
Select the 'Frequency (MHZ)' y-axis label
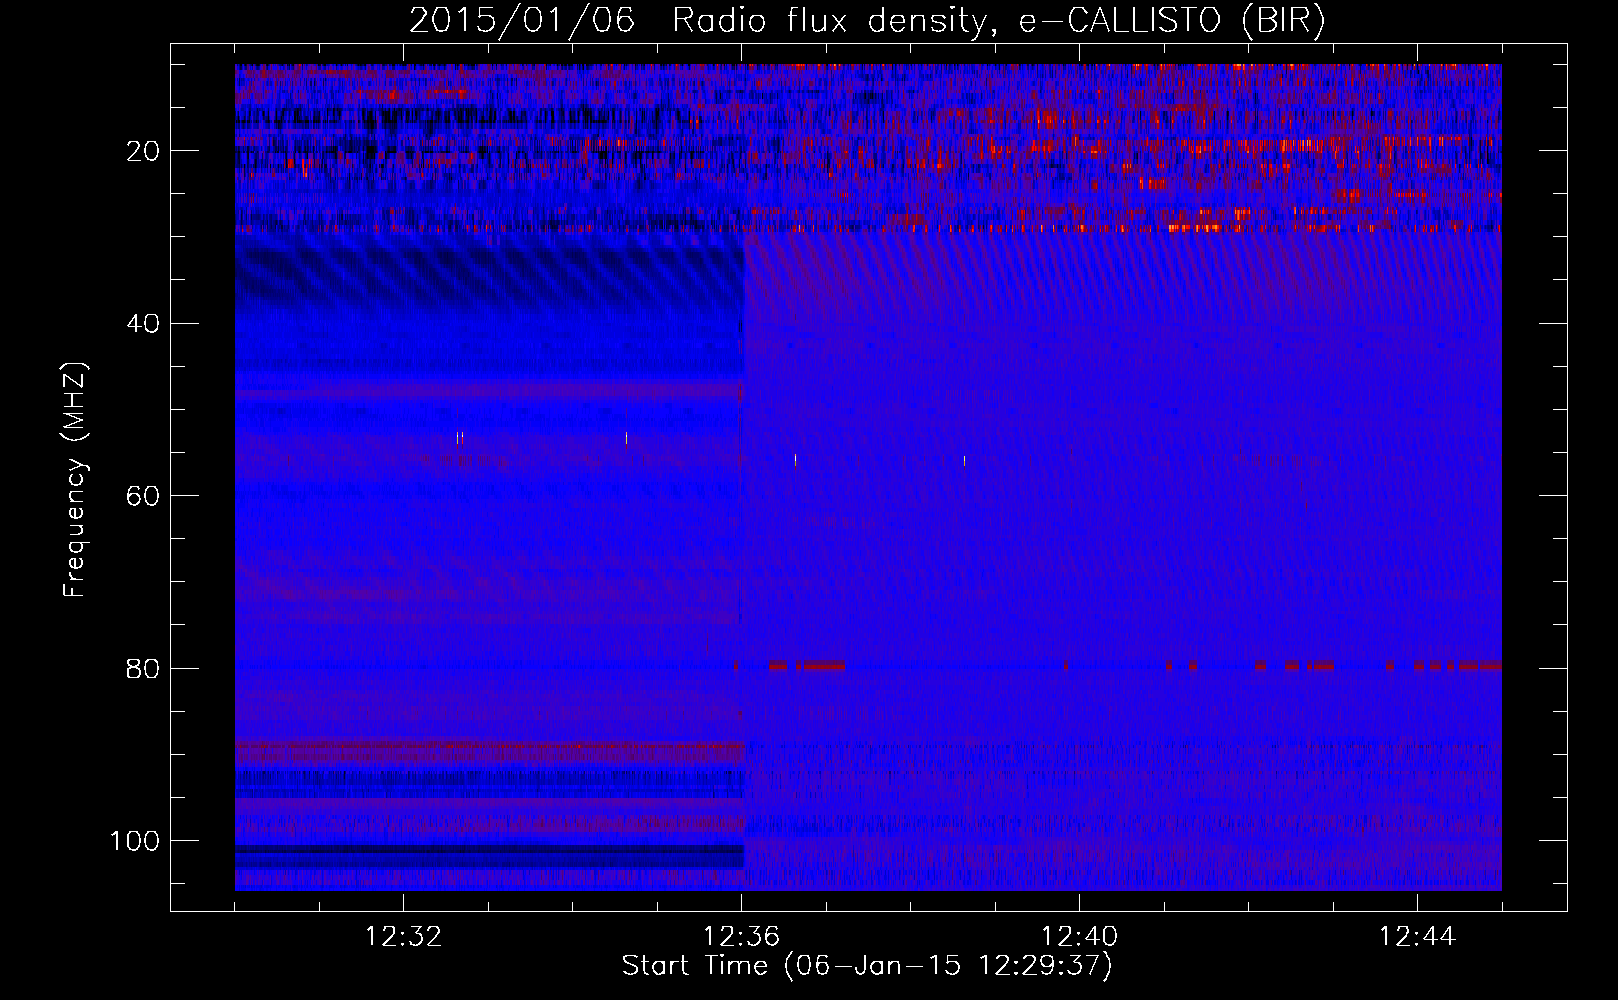coord(75,480)
